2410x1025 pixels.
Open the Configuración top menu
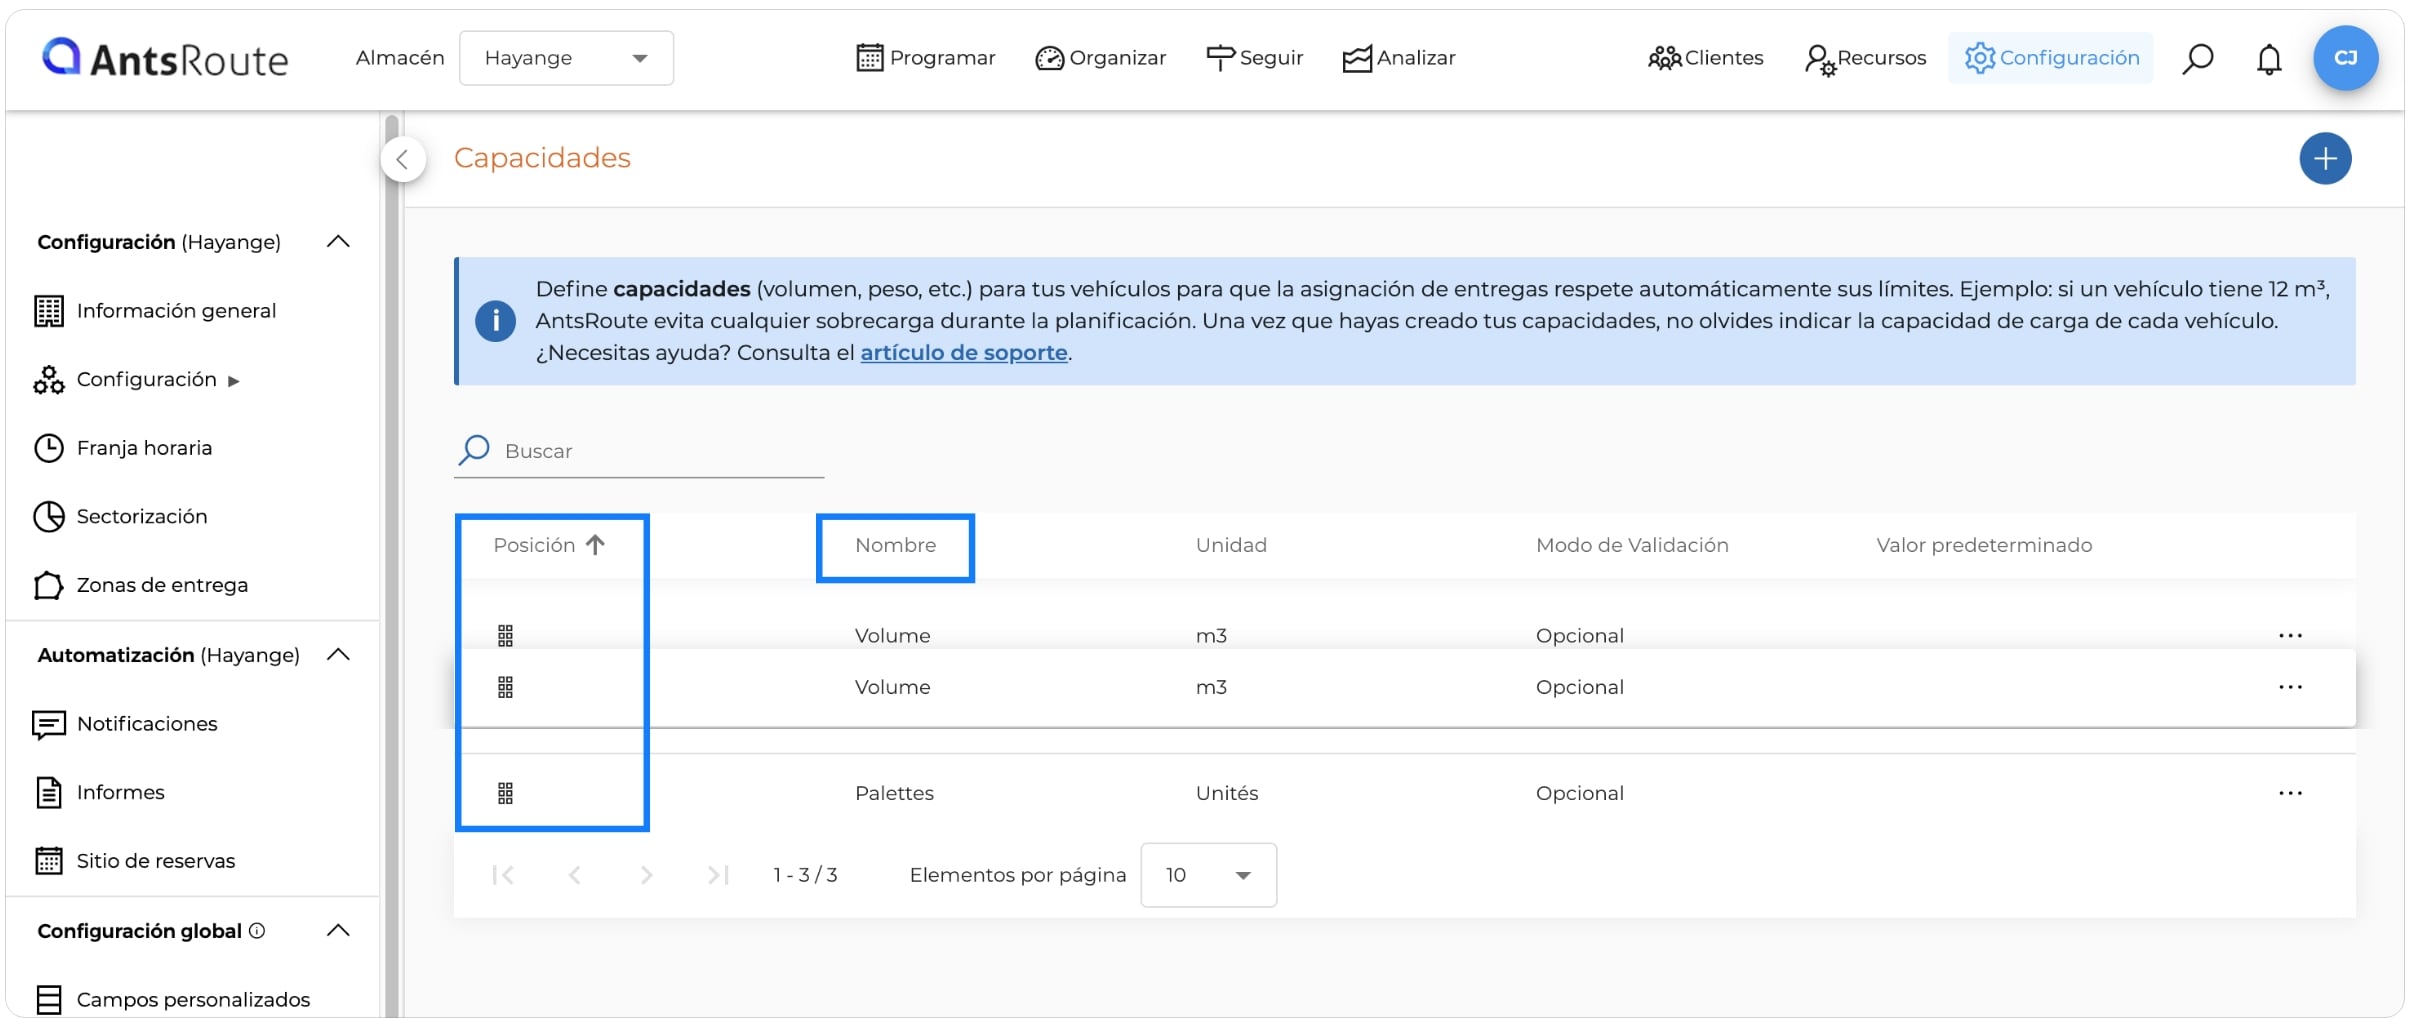pyautogui.click(x=2051, y=58)
